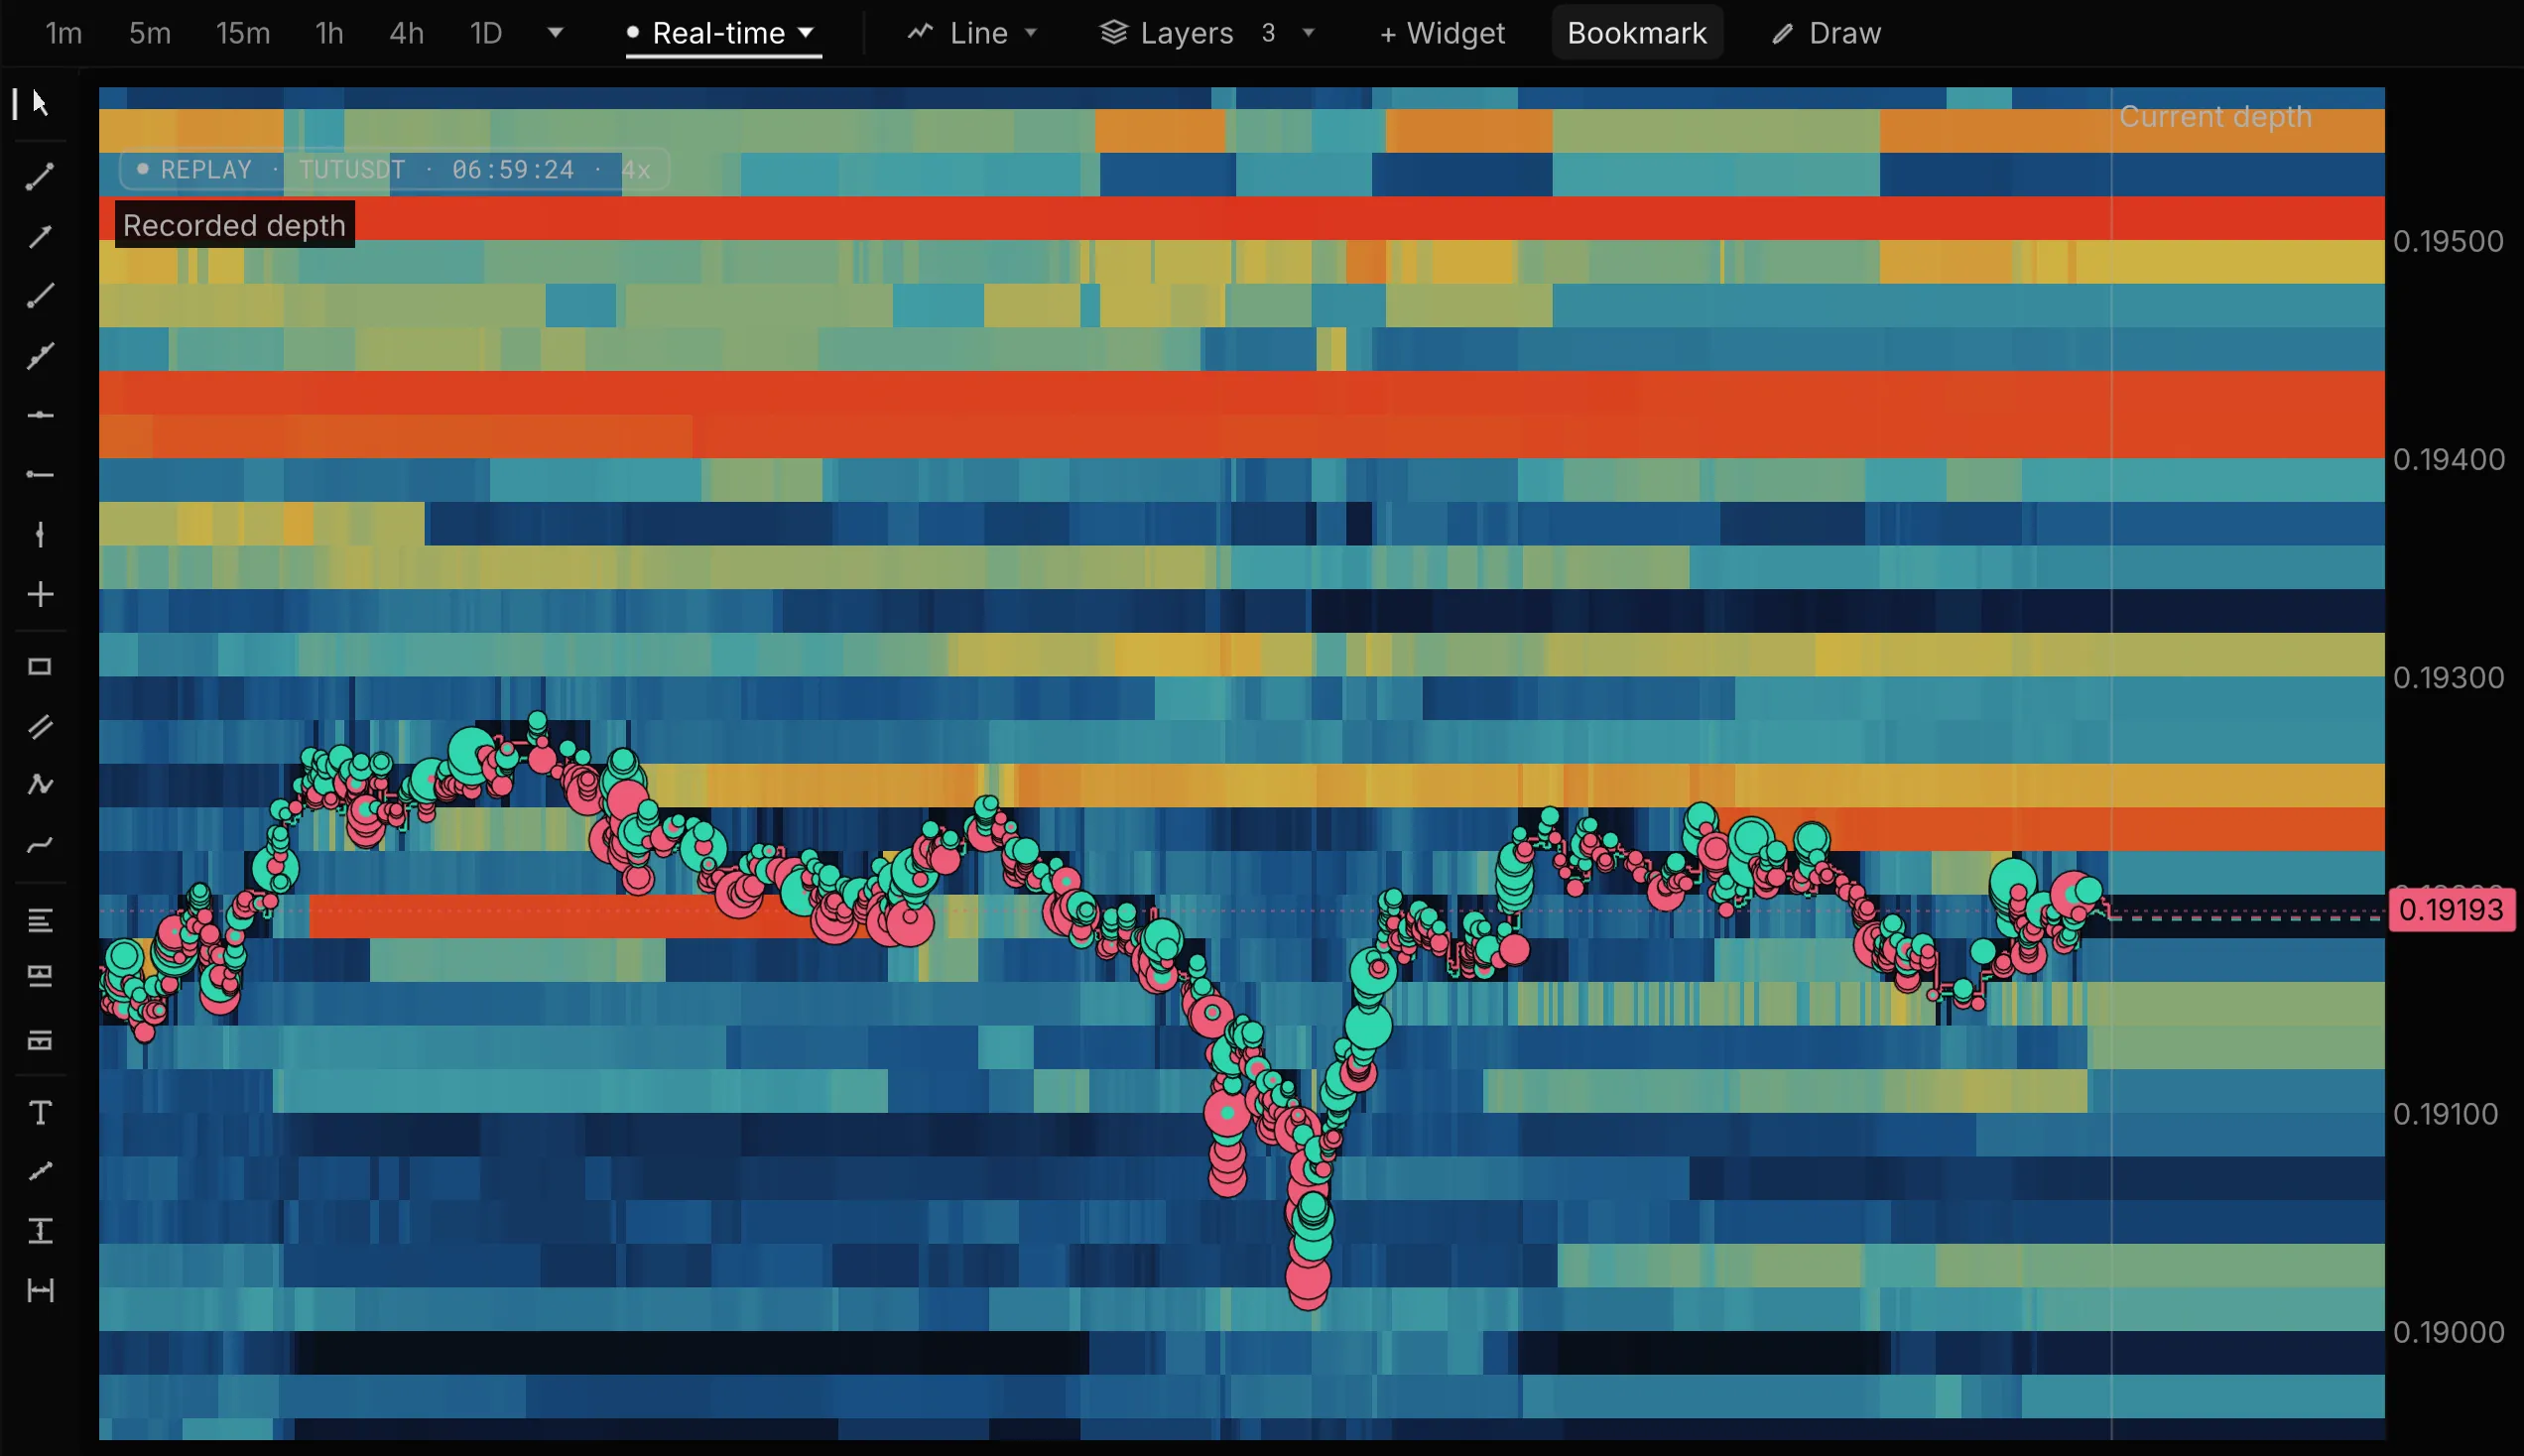Image resolution: width=2524 pixels, height=1456 pixels.
Task: Click the 0.19193 current price tag
Action: [x=2451, y=910]
